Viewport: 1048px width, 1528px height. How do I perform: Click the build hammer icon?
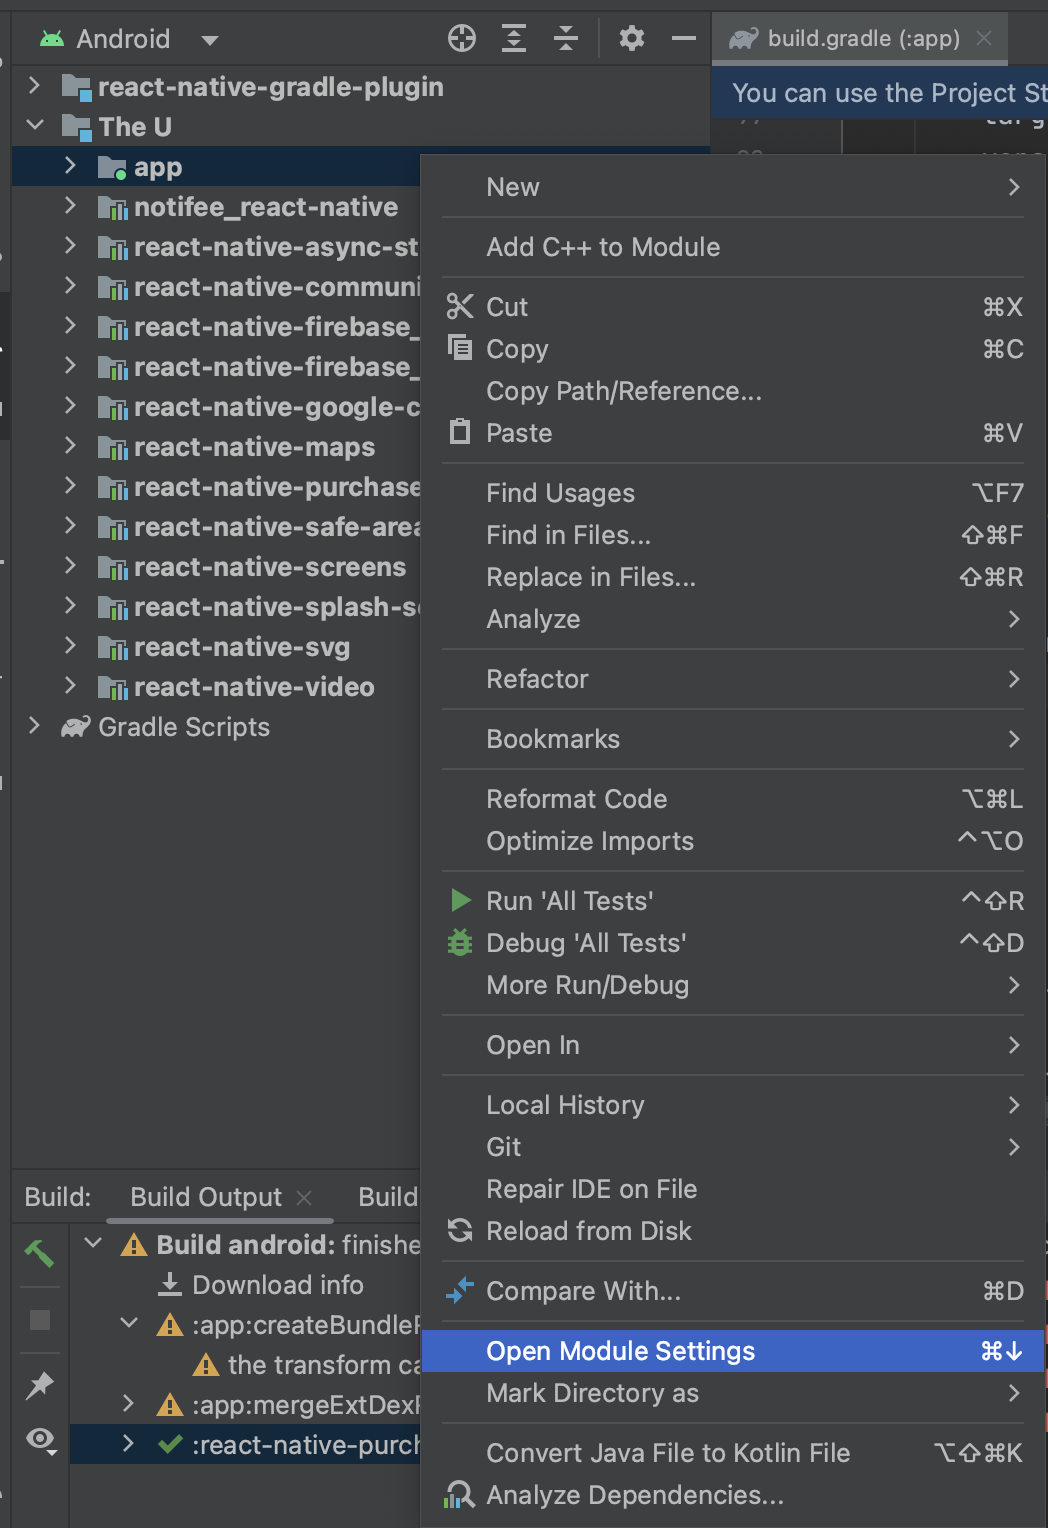click(40, 1252)
